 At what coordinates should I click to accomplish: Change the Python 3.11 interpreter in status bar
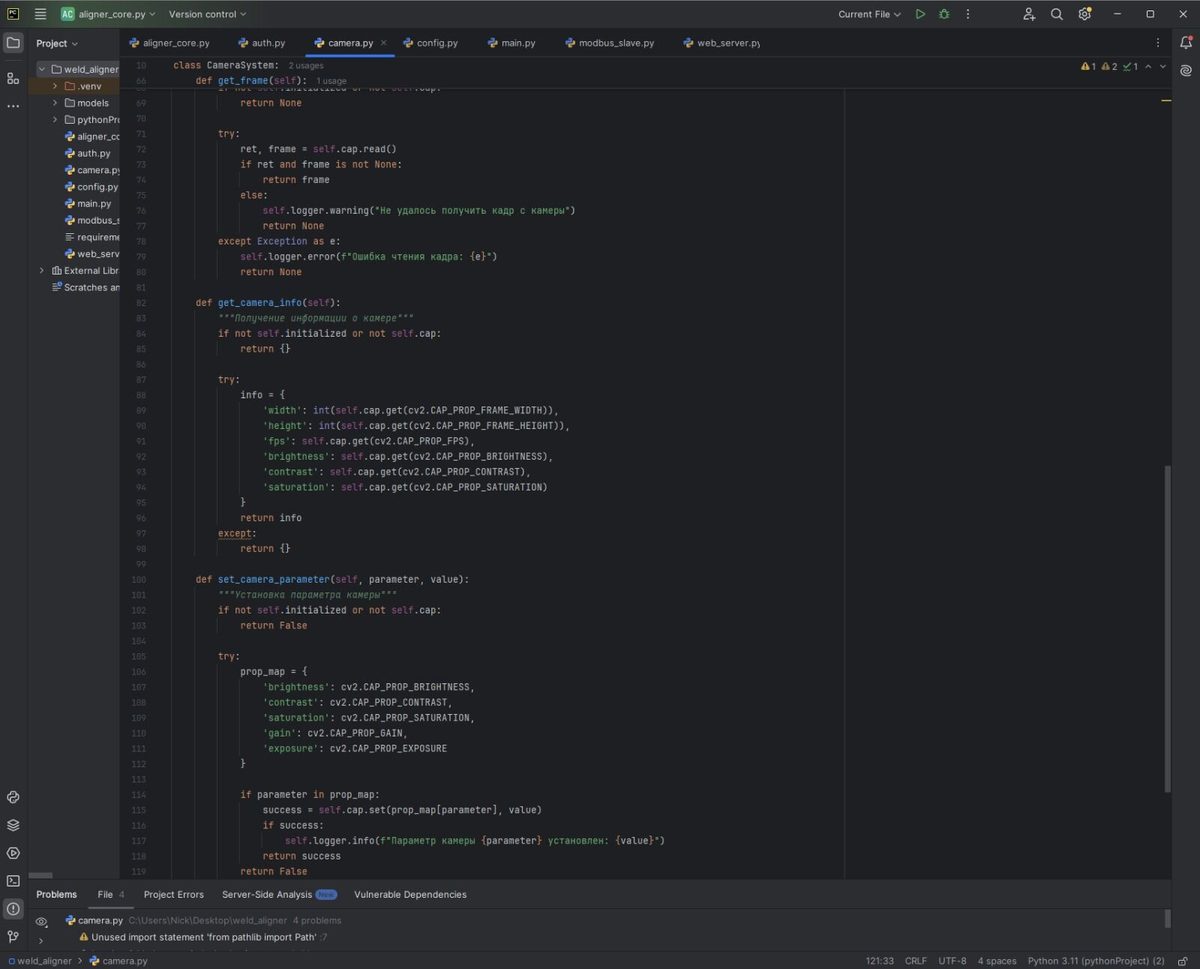pos(1097,961)
